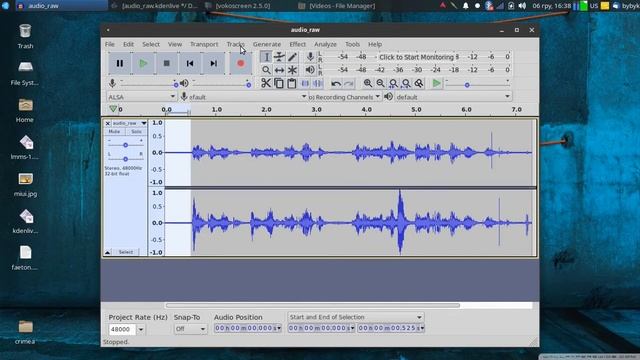This screenshot has height=360, width=640.
Task: Choose the Time Shift tool
Action: [279, 70]
